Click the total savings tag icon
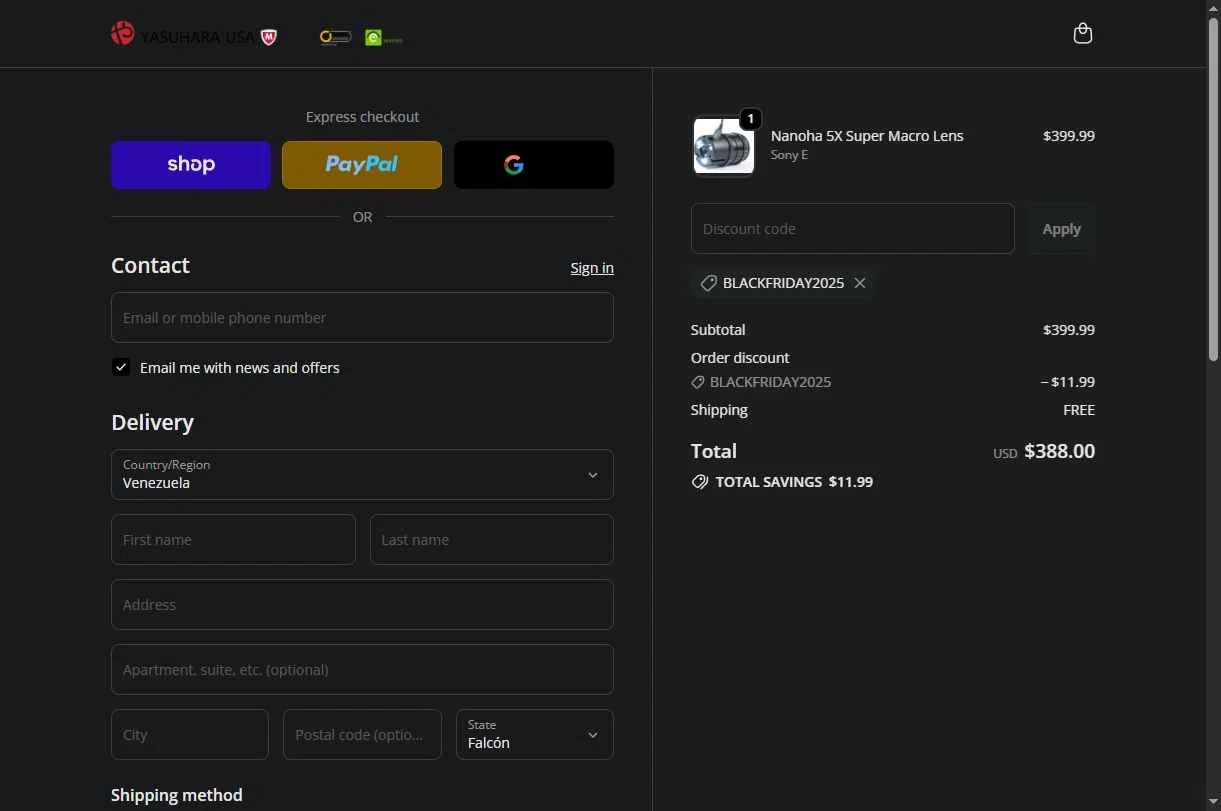 click(700, 482)
